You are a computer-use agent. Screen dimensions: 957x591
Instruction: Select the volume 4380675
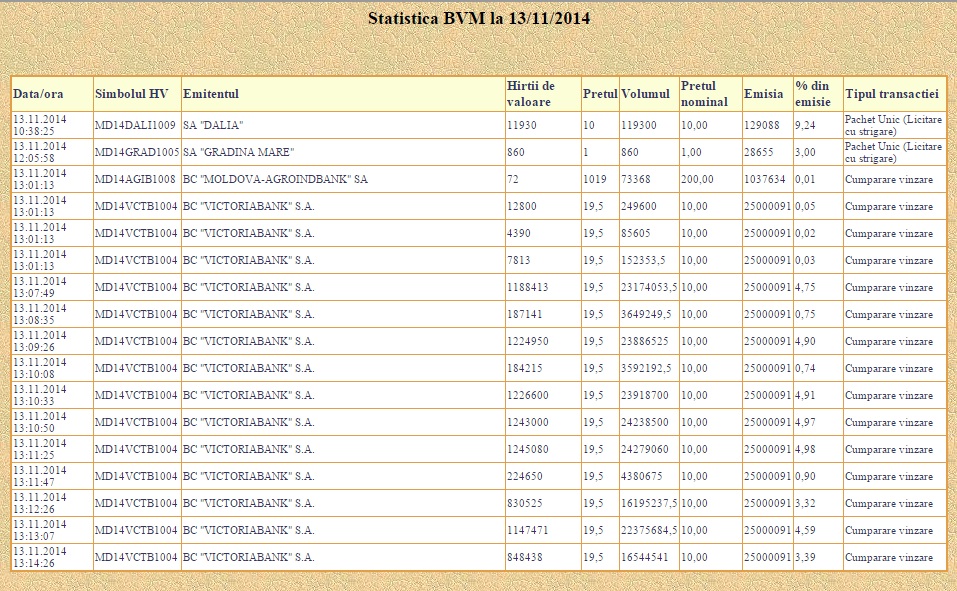[x=641, y=476]
